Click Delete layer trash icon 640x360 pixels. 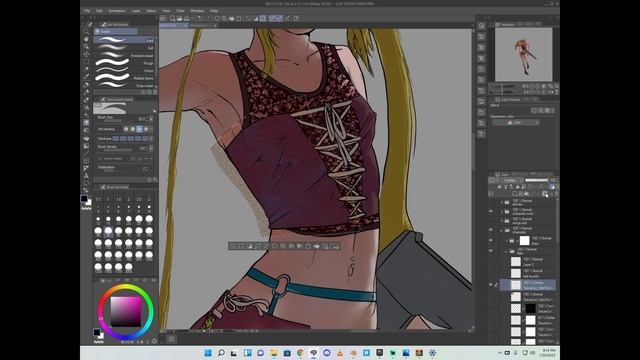556,194
